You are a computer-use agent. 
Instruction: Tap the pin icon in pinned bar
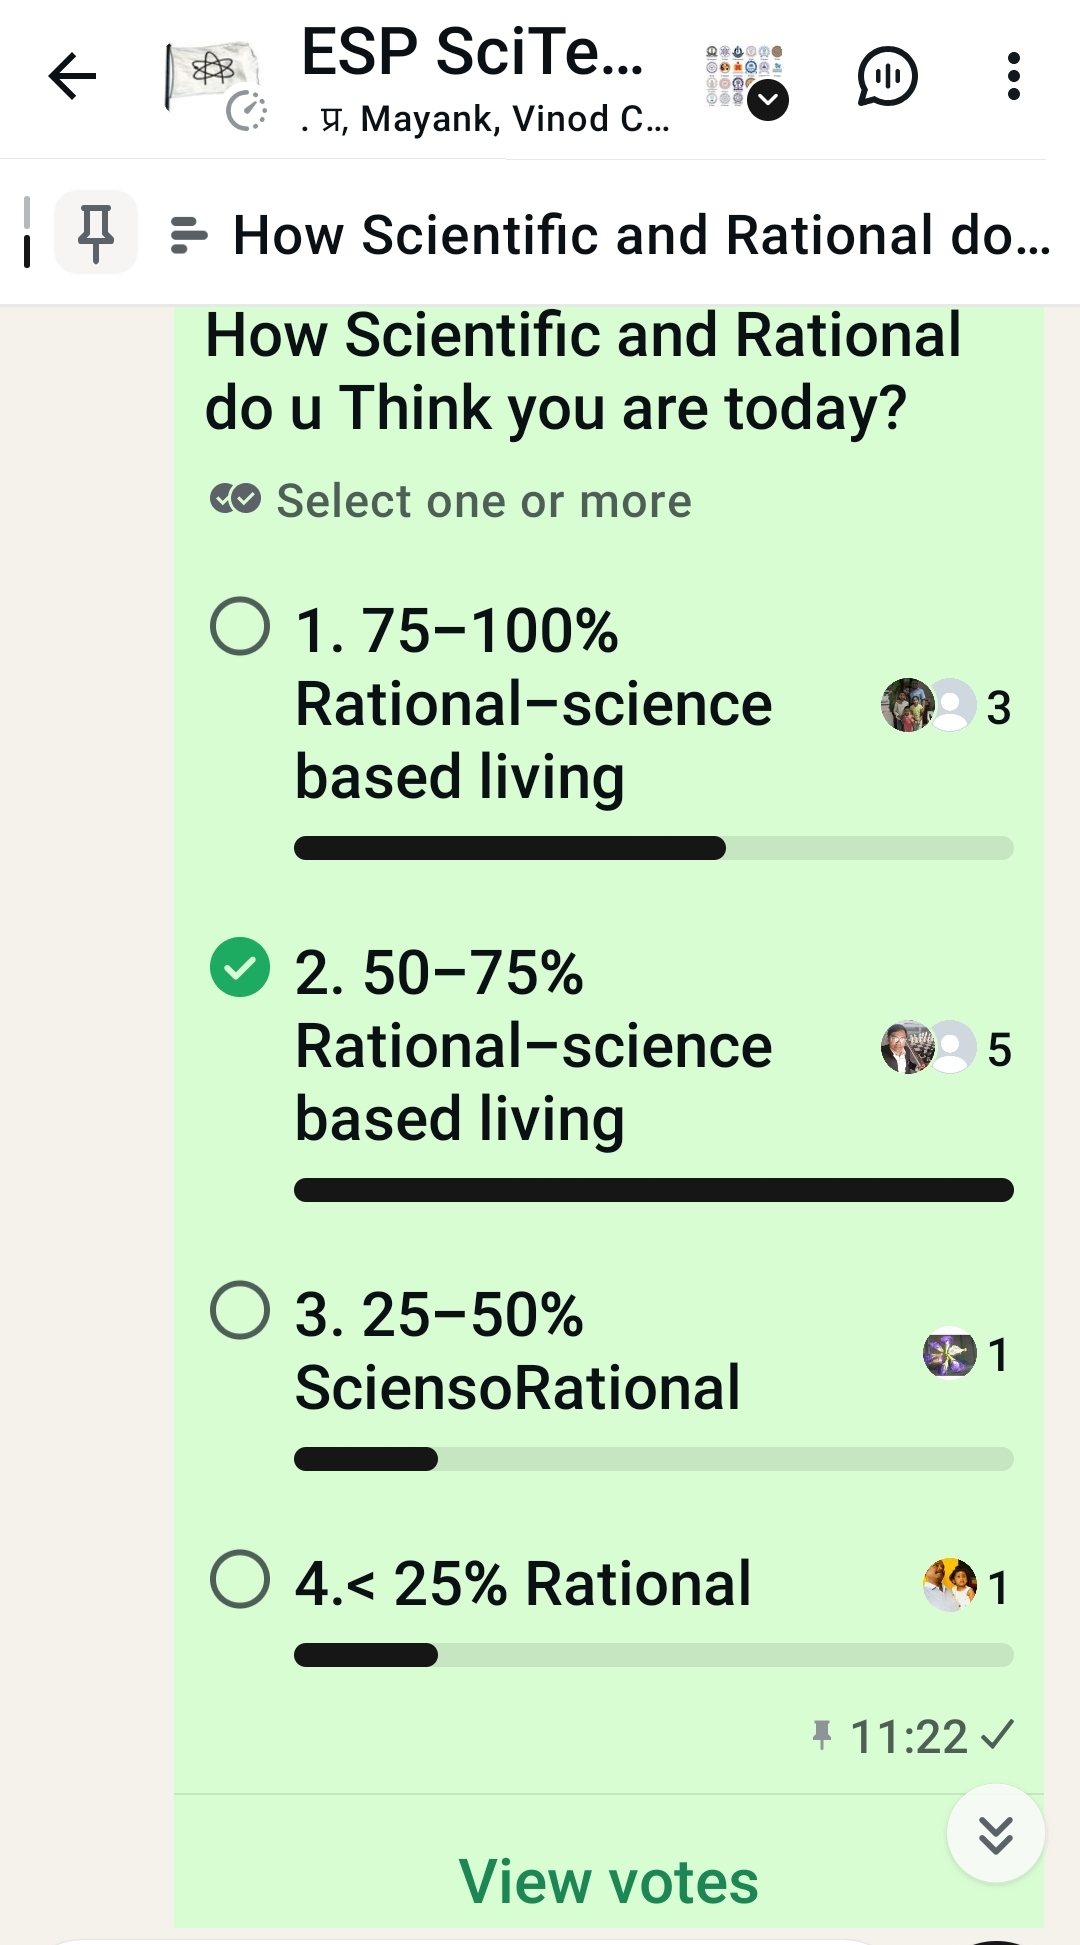point(96,233)
